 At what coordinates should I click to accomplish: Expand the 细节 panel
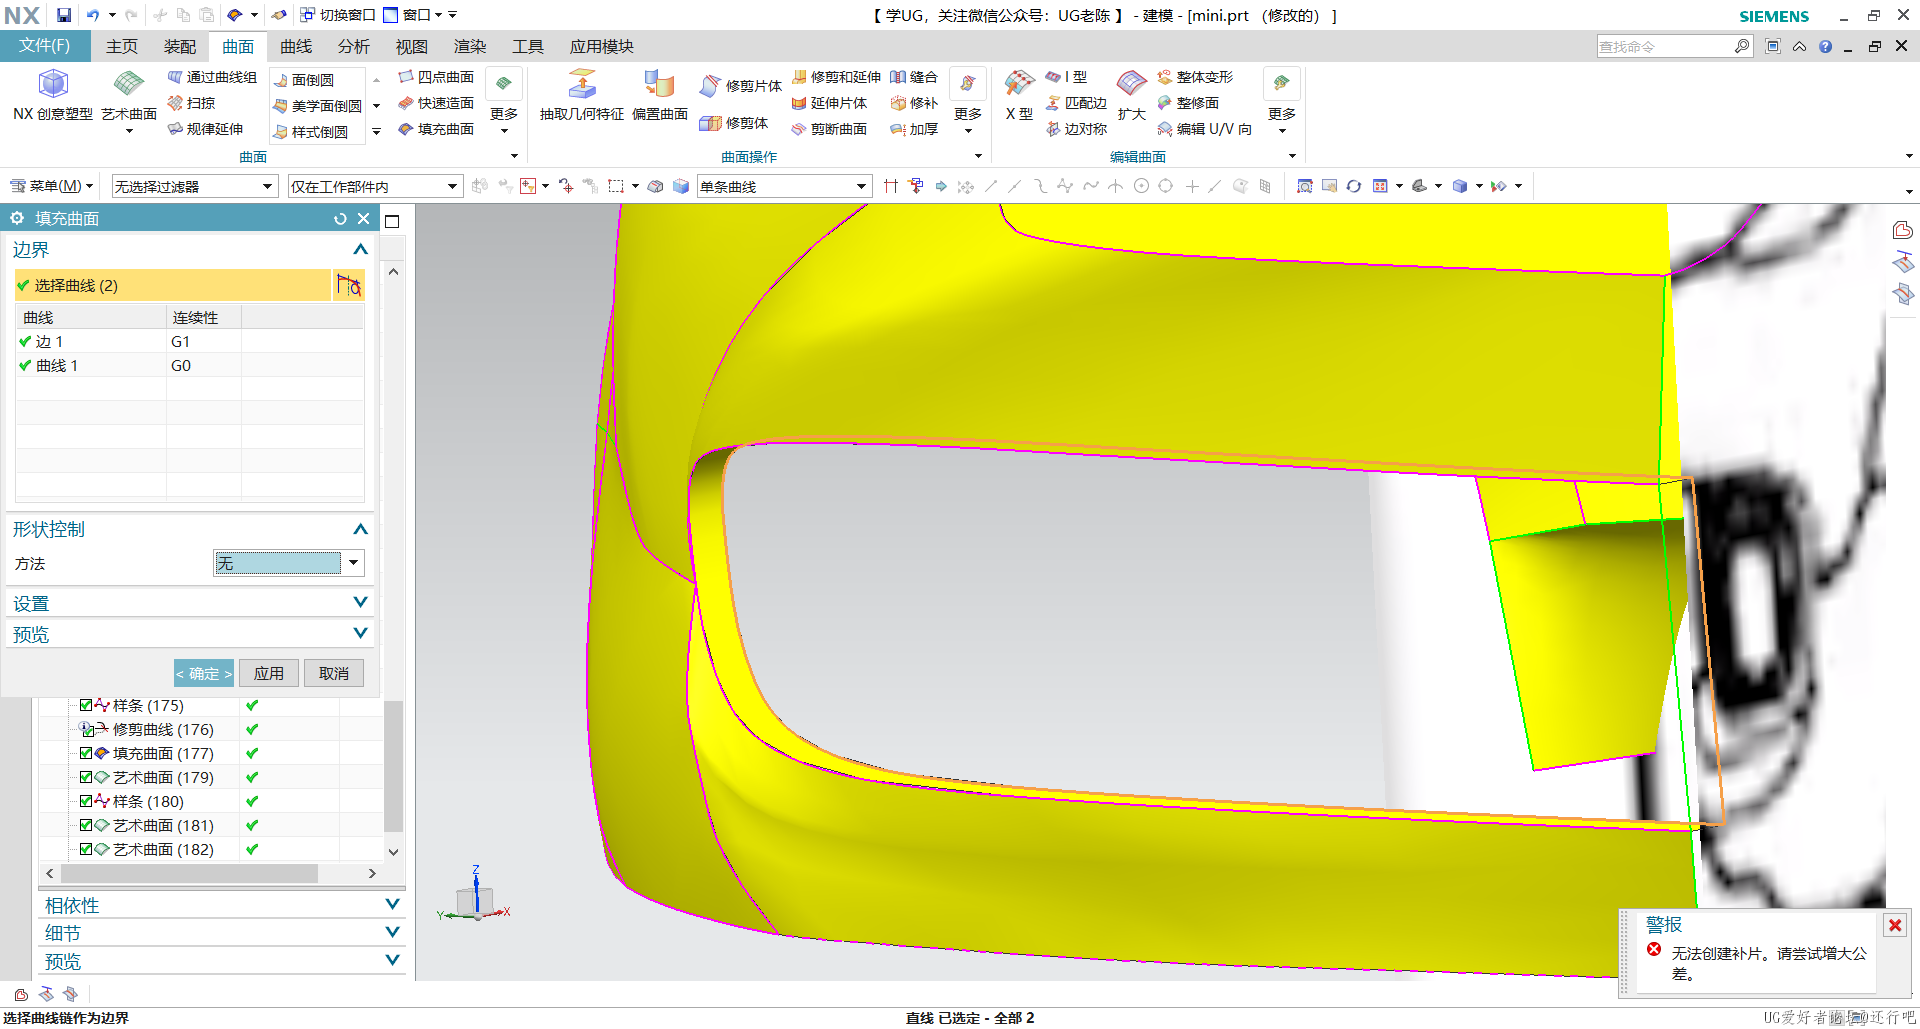tap(392, 932)
